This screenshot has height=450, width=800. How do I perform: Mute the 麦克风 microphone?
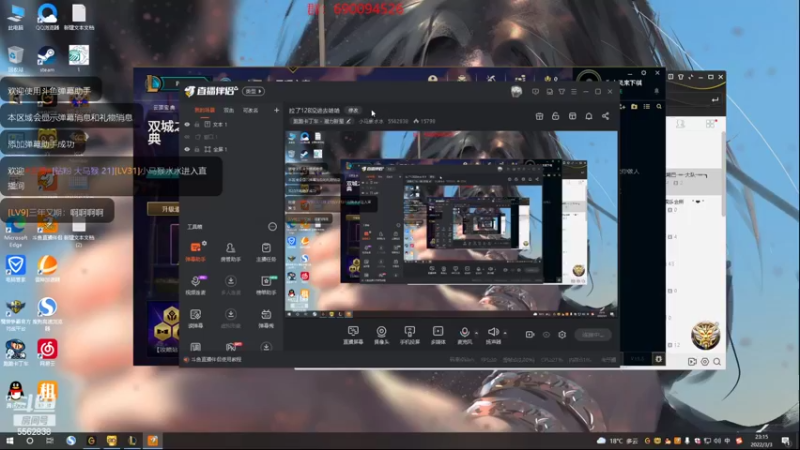tap(464, 335)
